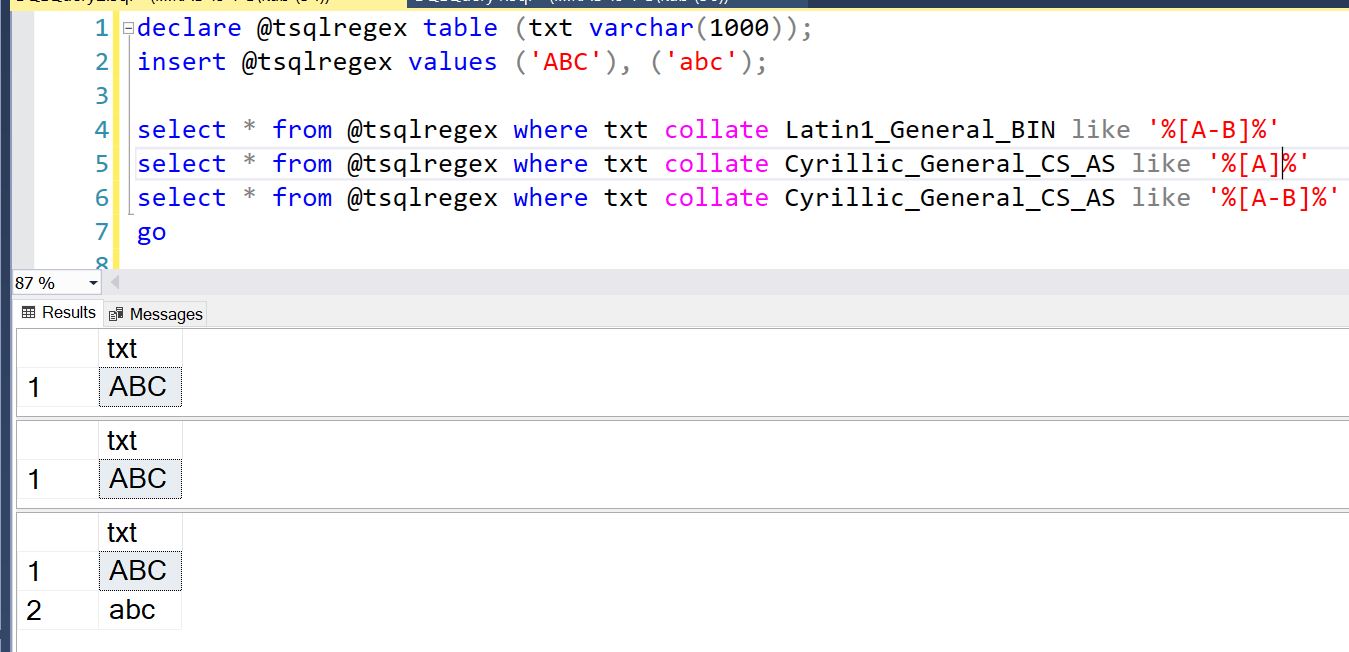Click the insert keyword on line 2
This screenshot has width=1349, height=652.
coord(181,62)
